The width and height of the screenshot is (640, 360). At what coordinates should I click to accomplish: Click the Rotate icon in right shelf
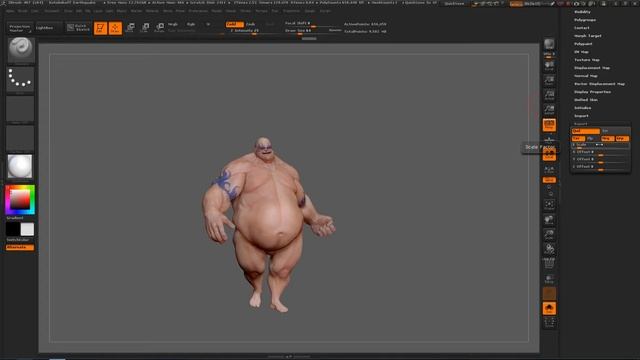point(549,250)
